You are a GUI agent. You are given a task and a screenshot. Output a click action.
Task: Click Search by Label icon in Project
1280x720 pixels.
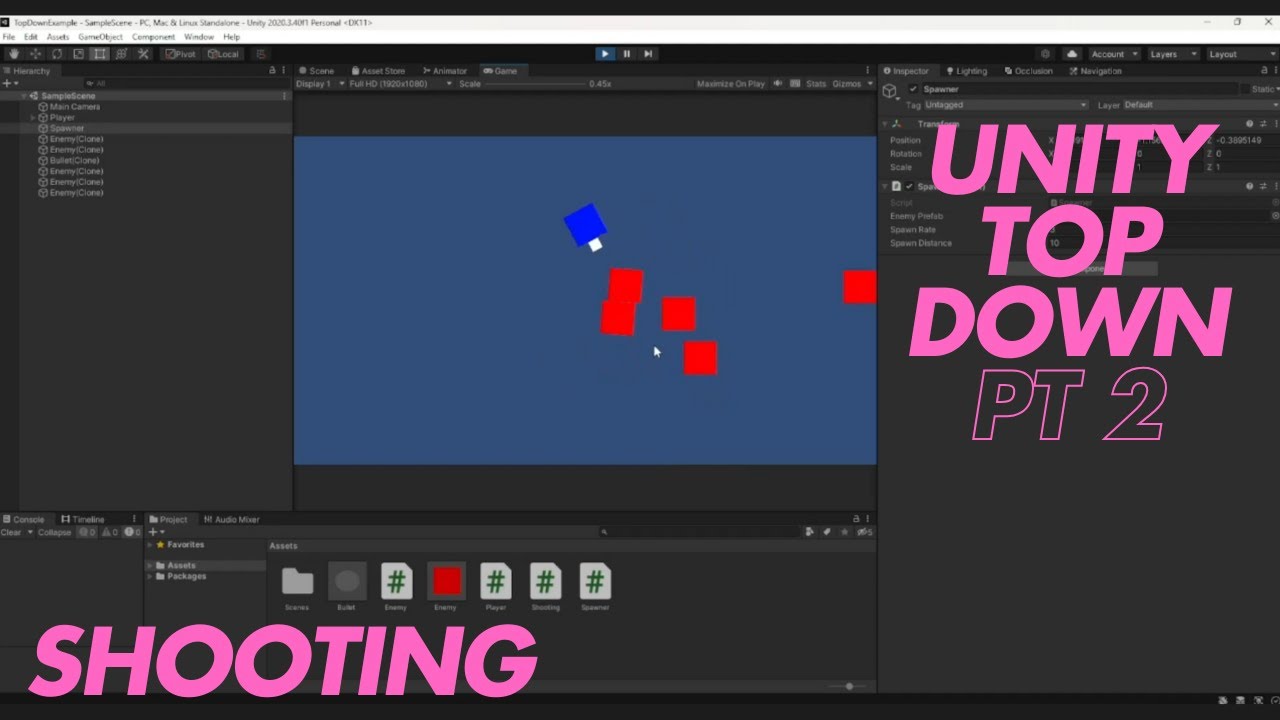click(x=827, y=532)
